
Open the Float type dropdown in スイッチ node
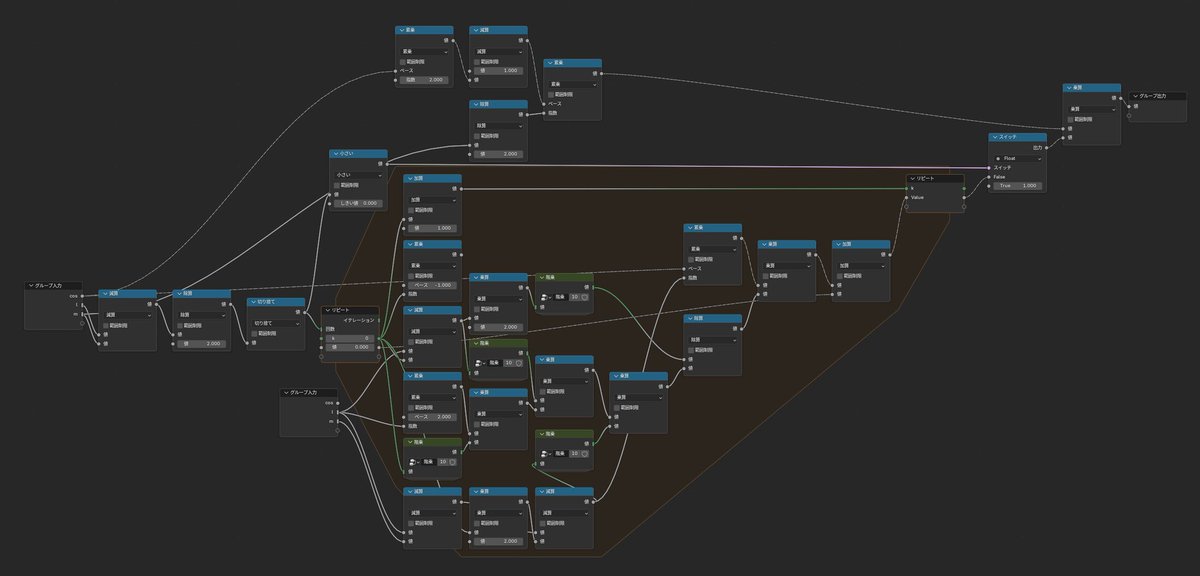(x=1017, y=157)
